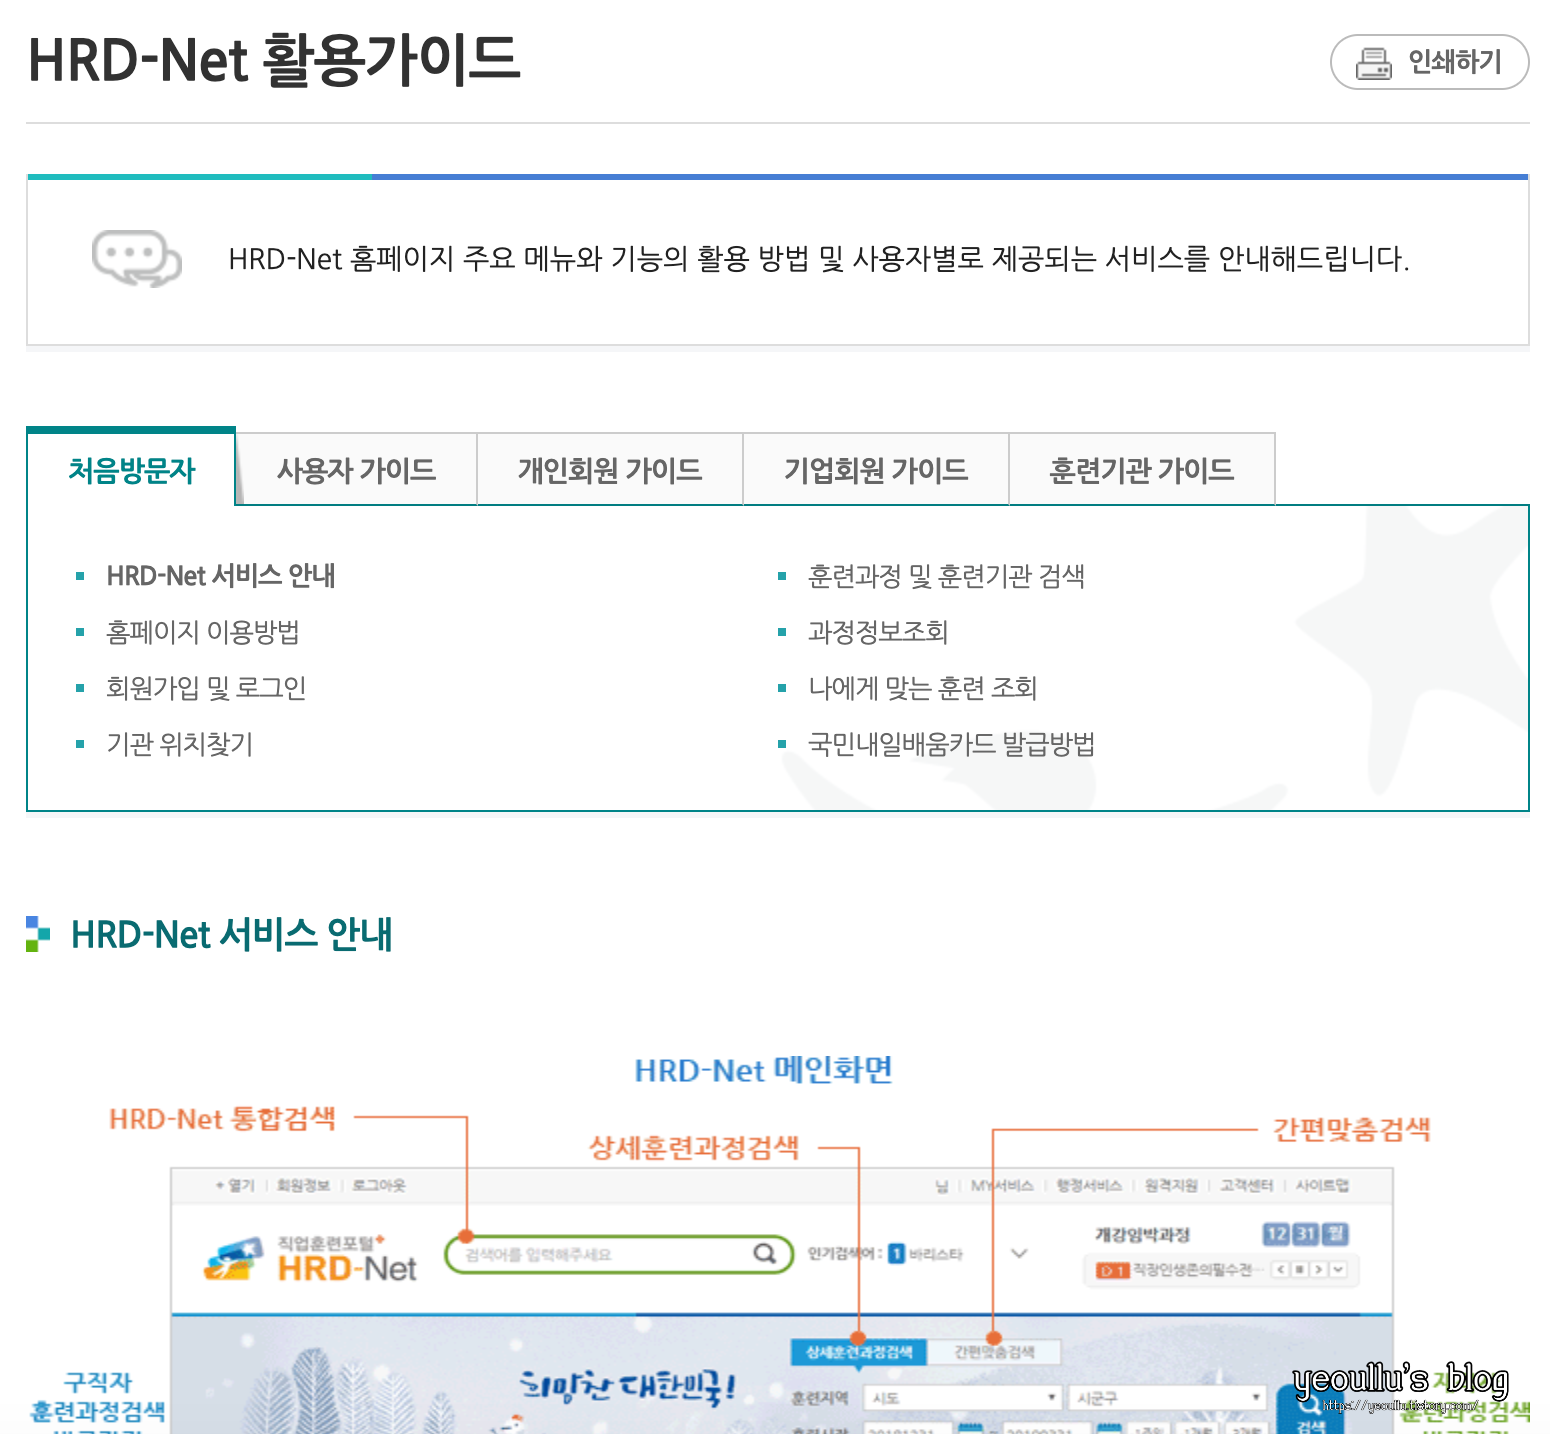
Task: Click the HRD-Net logo in the screenshot image
Action: tap(311, 1260)
